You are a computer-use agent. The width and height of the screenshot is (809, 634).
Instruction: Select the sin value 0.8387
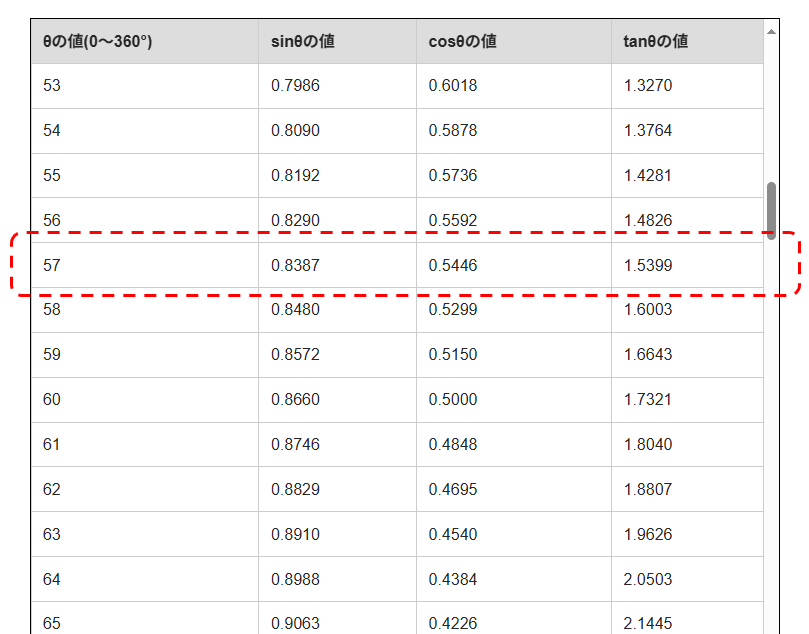tap(295, 266)
